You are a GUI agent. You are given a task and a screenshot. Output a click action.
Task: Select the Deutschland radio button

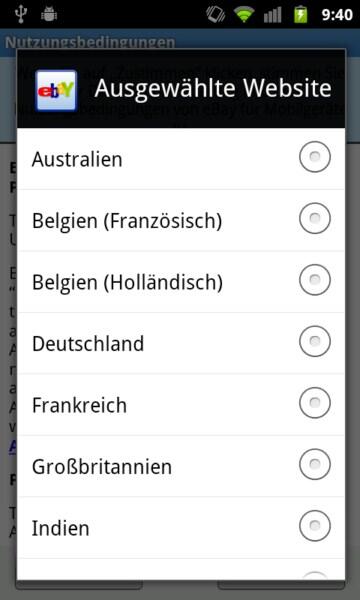(x=314, y=341)
